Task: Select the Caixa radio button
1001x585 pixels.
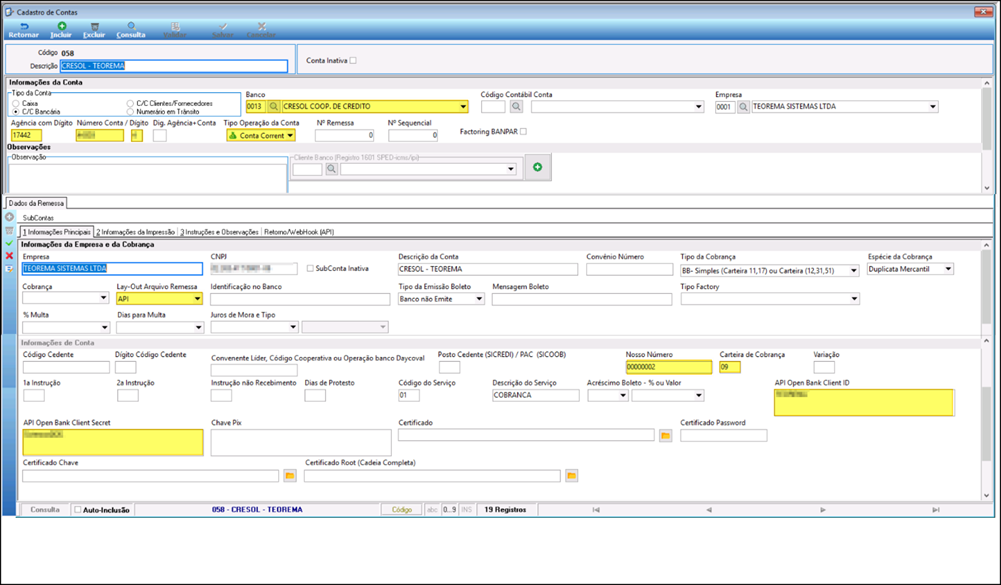Action: pos(16,103)
